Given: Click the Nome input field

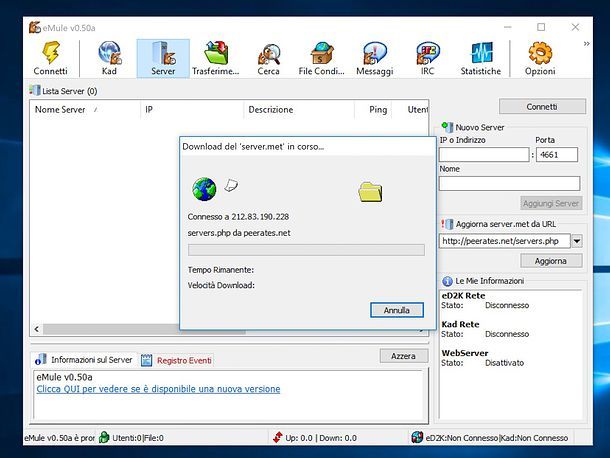Looking at the screenshot, I should (510, 183).
